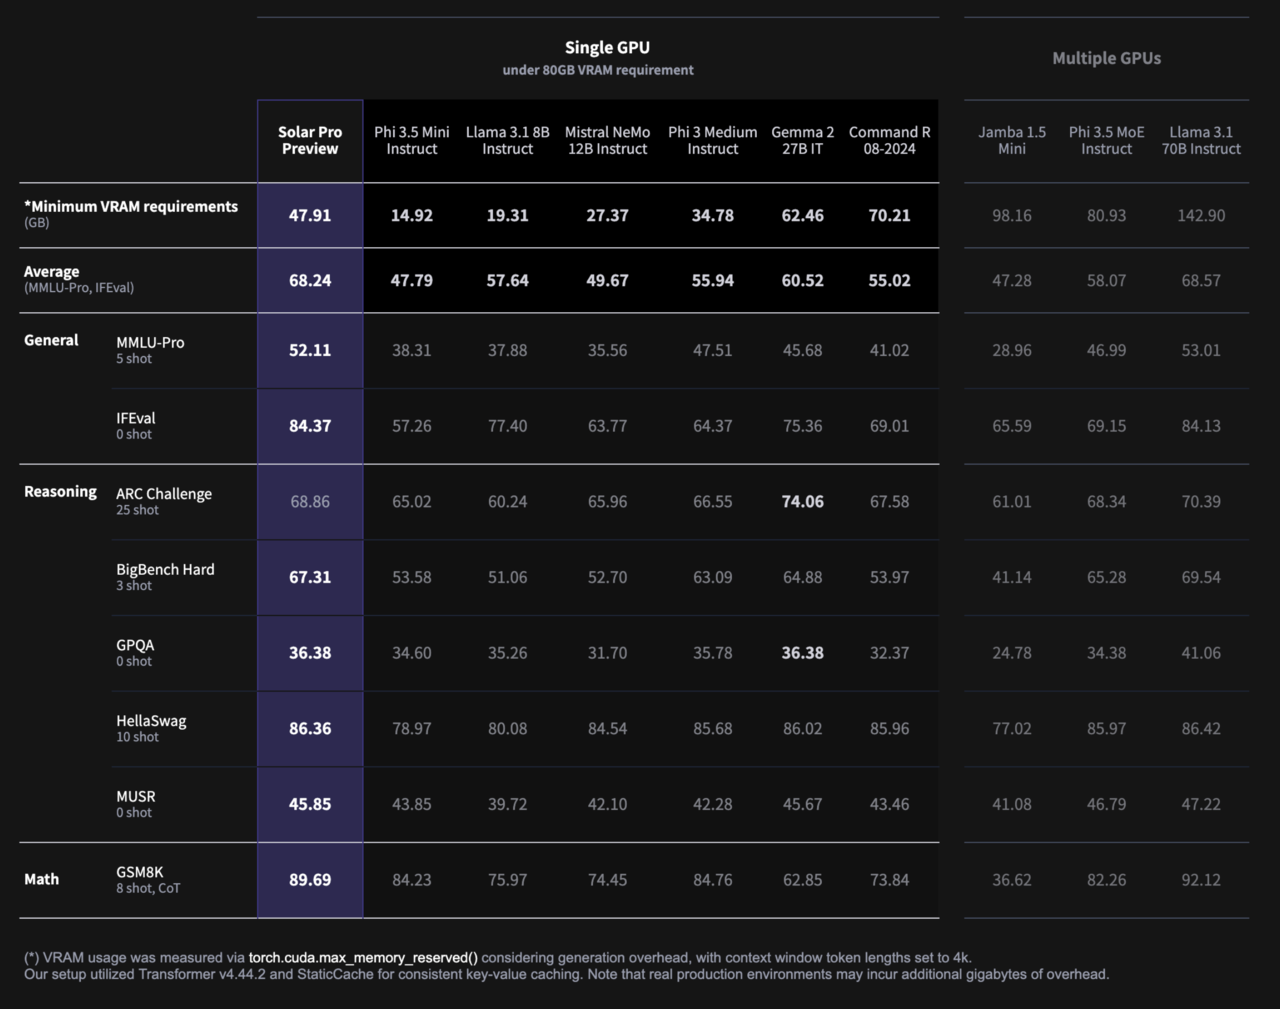Screen dimensions: 1280x1009
Task: Select Phi 3.5 Mini GPQA score 34.60
Action: pyautogui.click(x=412, y=653)
